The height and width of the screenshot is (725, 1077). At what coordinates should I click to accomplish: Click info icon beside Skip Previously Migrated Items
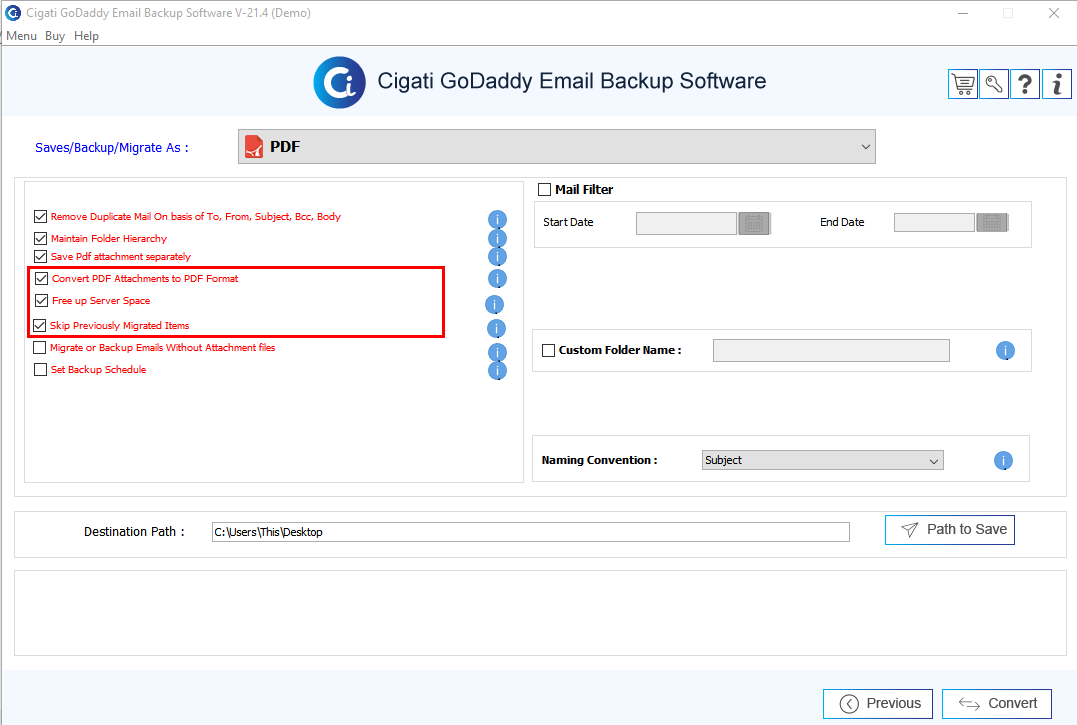pyautogui.click(x=497, y=328)
